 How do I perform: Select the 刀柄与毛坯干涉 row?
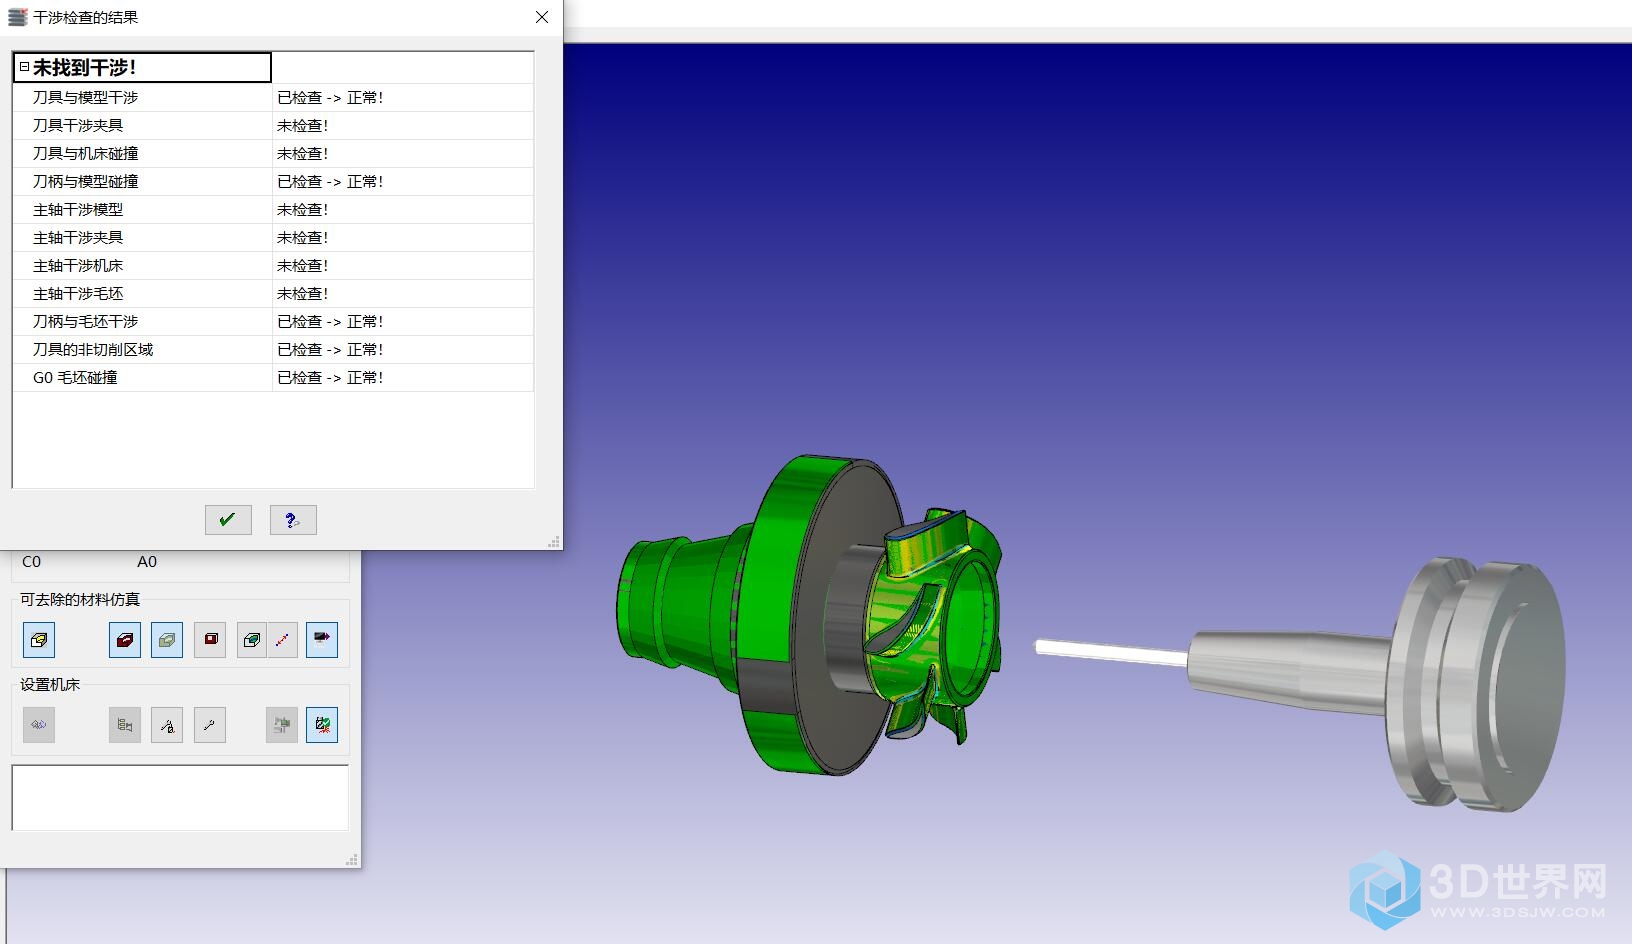click(273, 321)
